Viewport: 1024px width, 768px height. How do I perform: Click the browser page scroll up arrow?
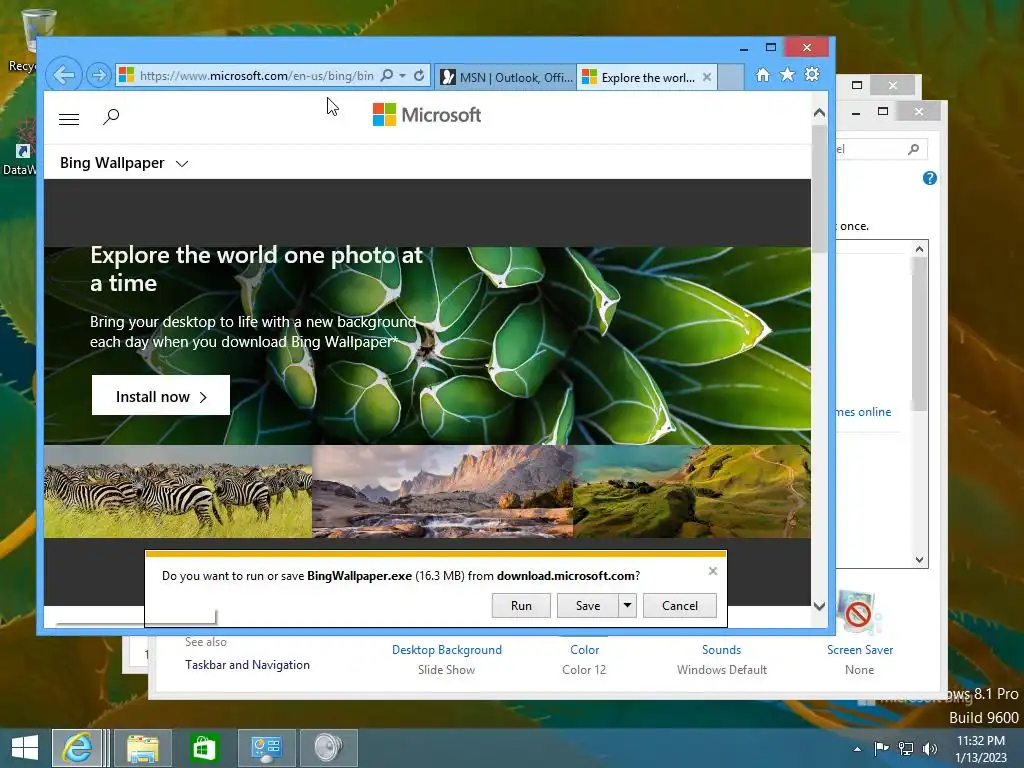pos(819,113)
